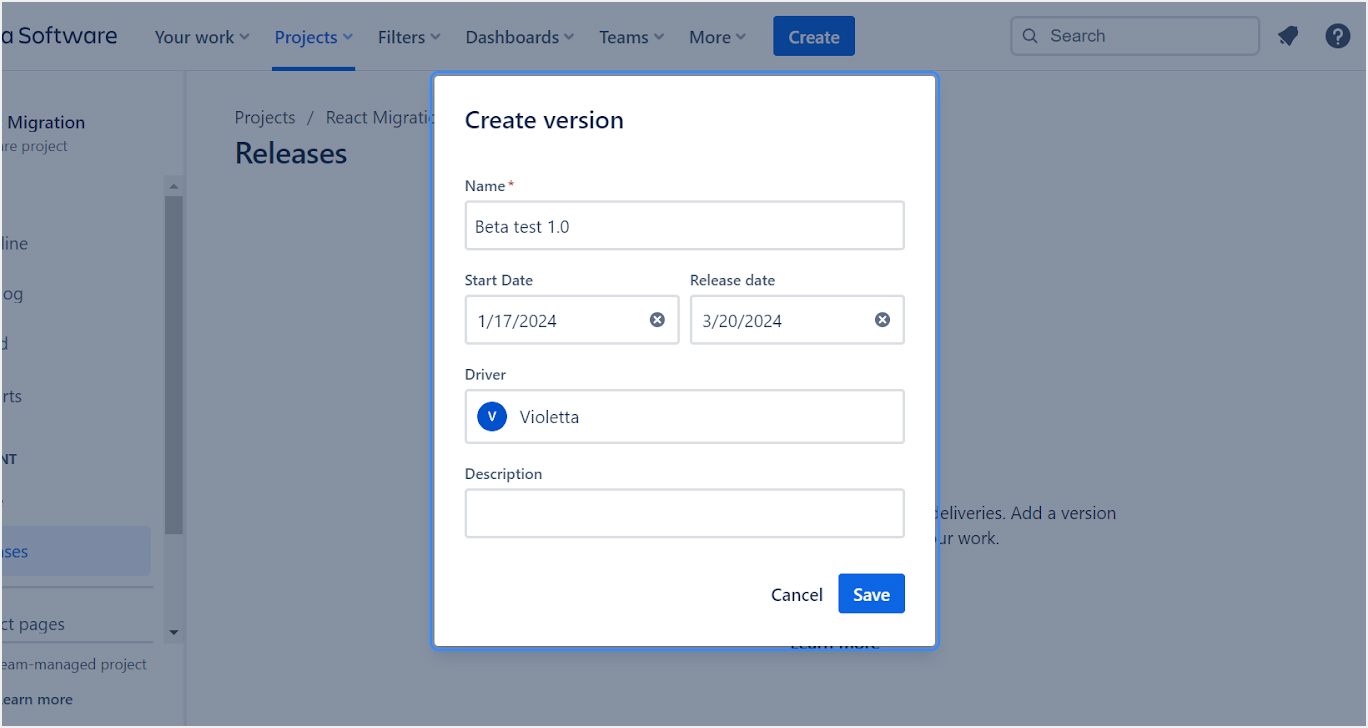Image resolution: width=1368 pixels, height=728 pixels.
Task: Save the new version
Action: click(x=870, y=594)
